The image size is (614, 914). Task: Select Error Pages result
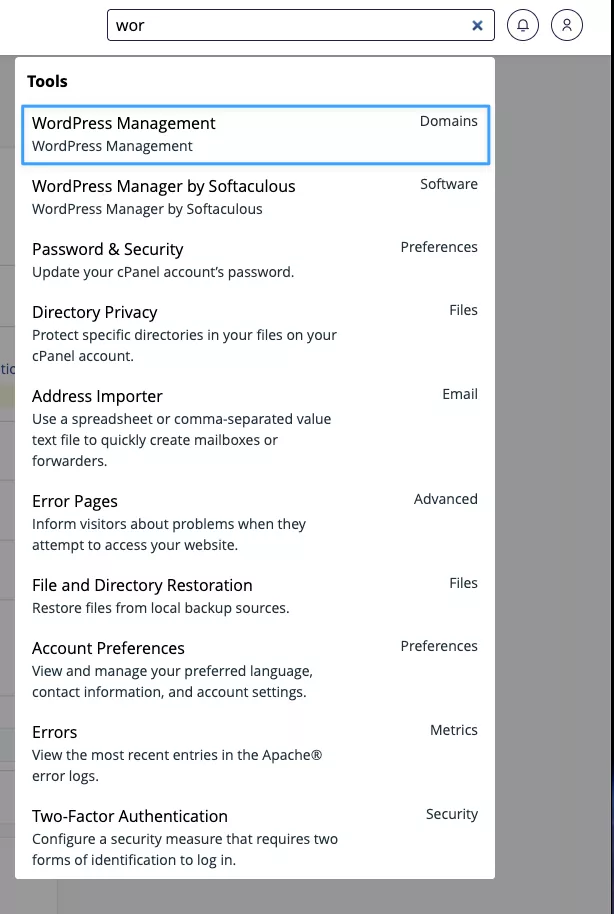pyautogui.click(x=75, y=502)
